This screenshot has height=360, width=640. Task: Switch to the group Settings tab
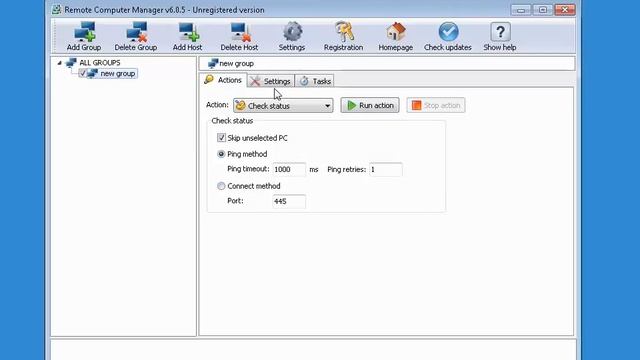point(271,81)
